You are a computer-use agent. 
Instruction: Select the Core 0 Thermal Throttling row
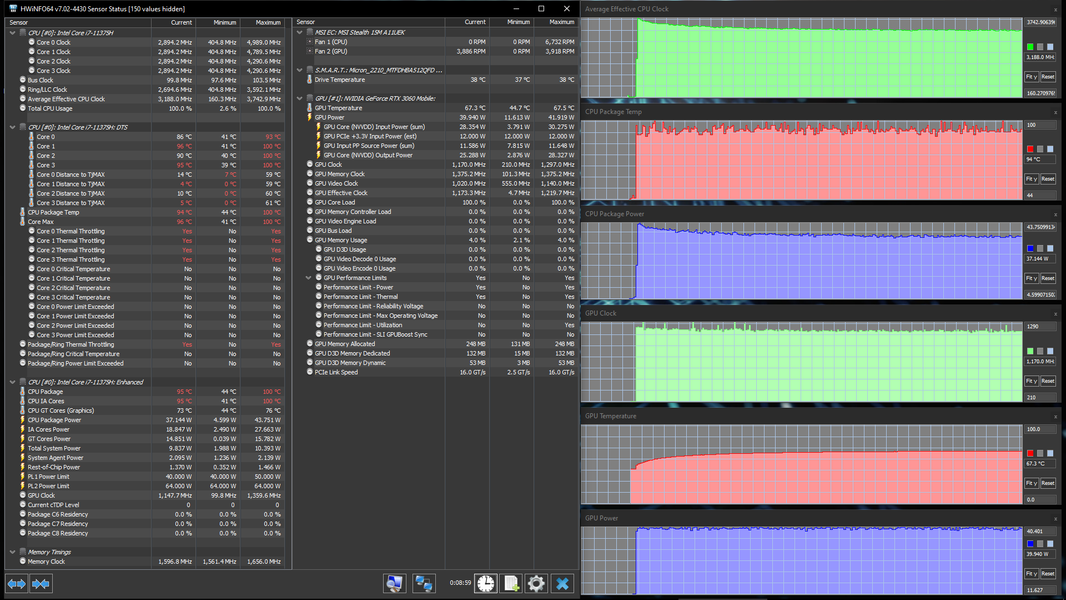pos(145,232)
